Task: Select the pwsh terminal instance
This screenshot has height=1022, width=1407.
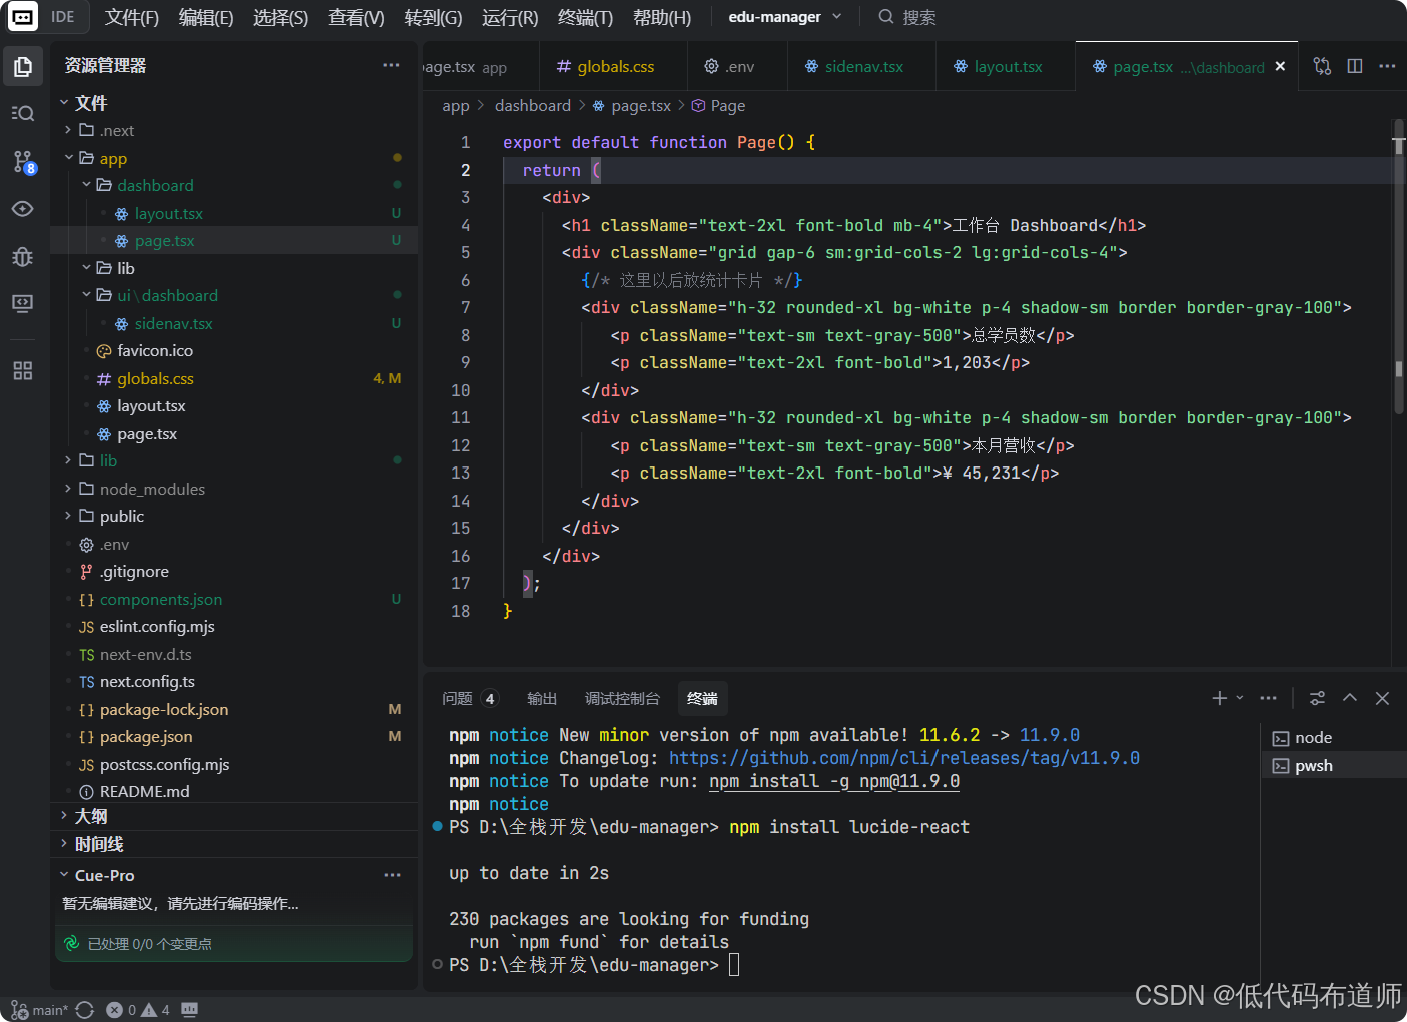Action: 1333,766
